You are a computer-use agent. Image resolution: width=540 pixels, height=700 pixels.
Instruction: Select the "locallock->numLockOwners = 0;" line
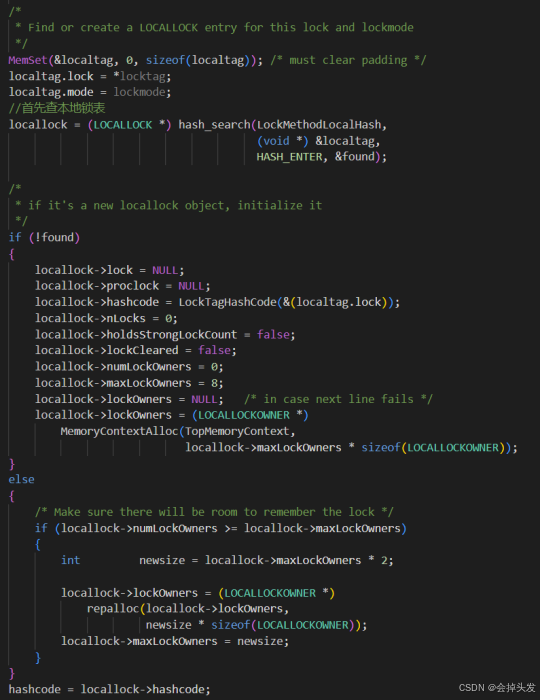pos(129,367)
